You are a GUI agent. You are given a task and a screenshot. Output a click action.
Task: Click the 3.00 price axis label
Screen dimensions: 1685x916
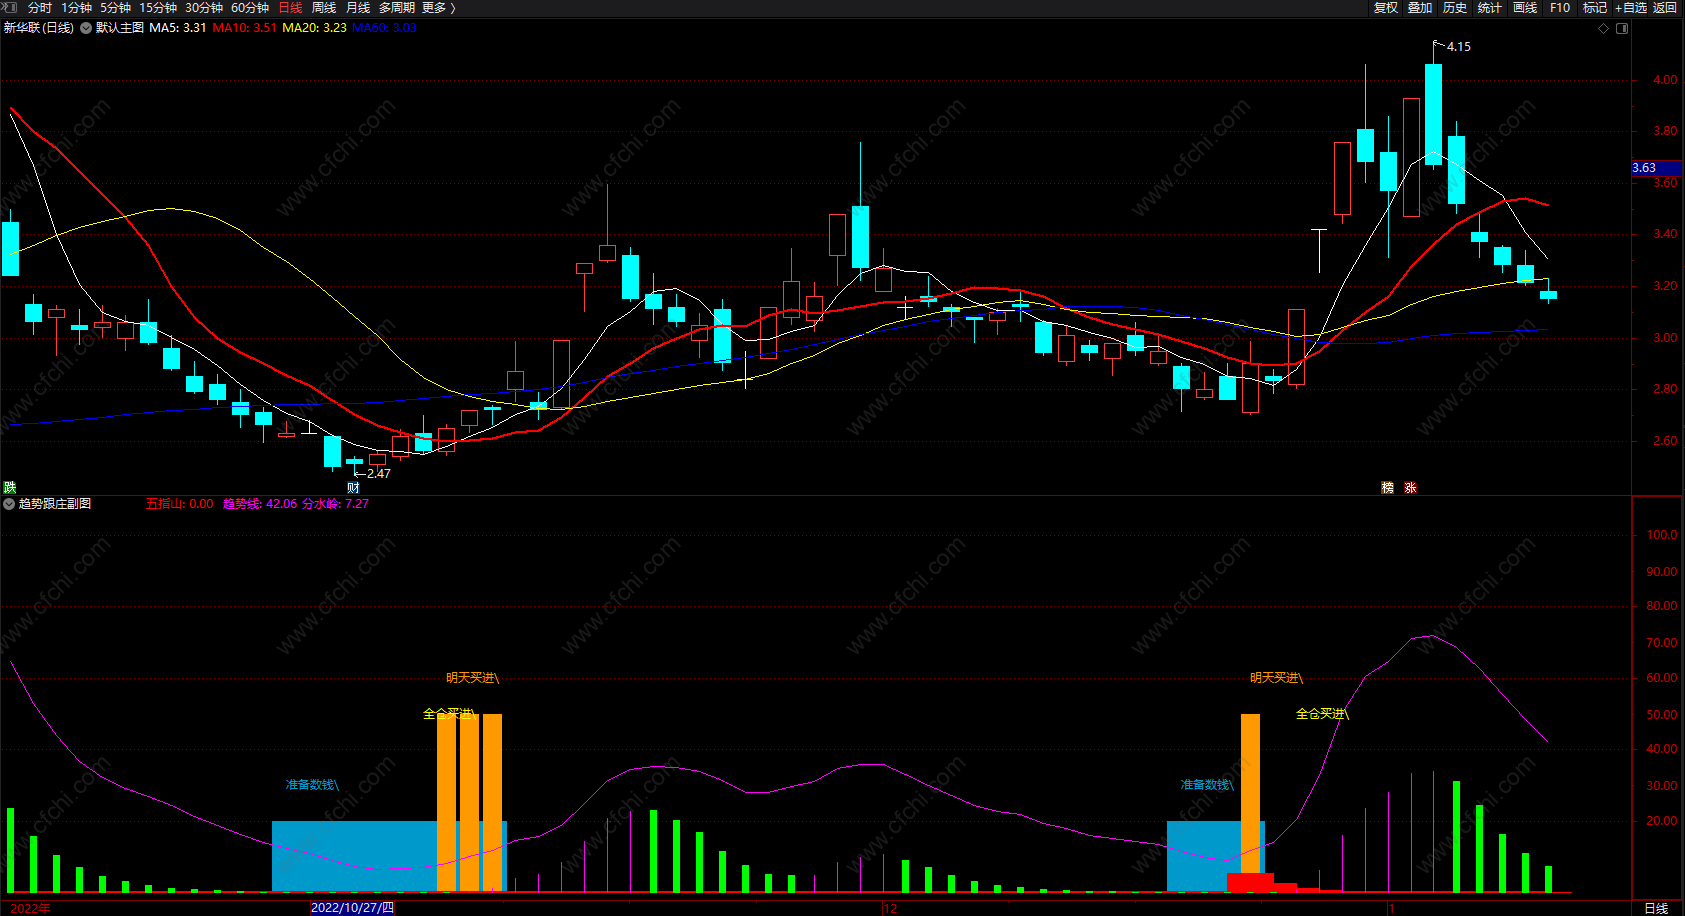[1665, 338]
